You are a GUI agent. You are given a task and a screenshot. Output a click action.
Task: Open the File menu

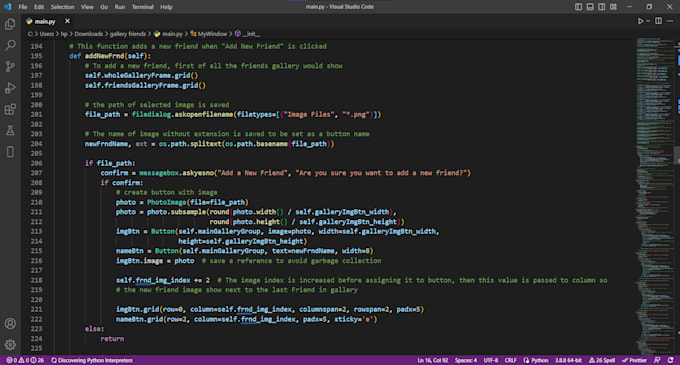point(23,7)
